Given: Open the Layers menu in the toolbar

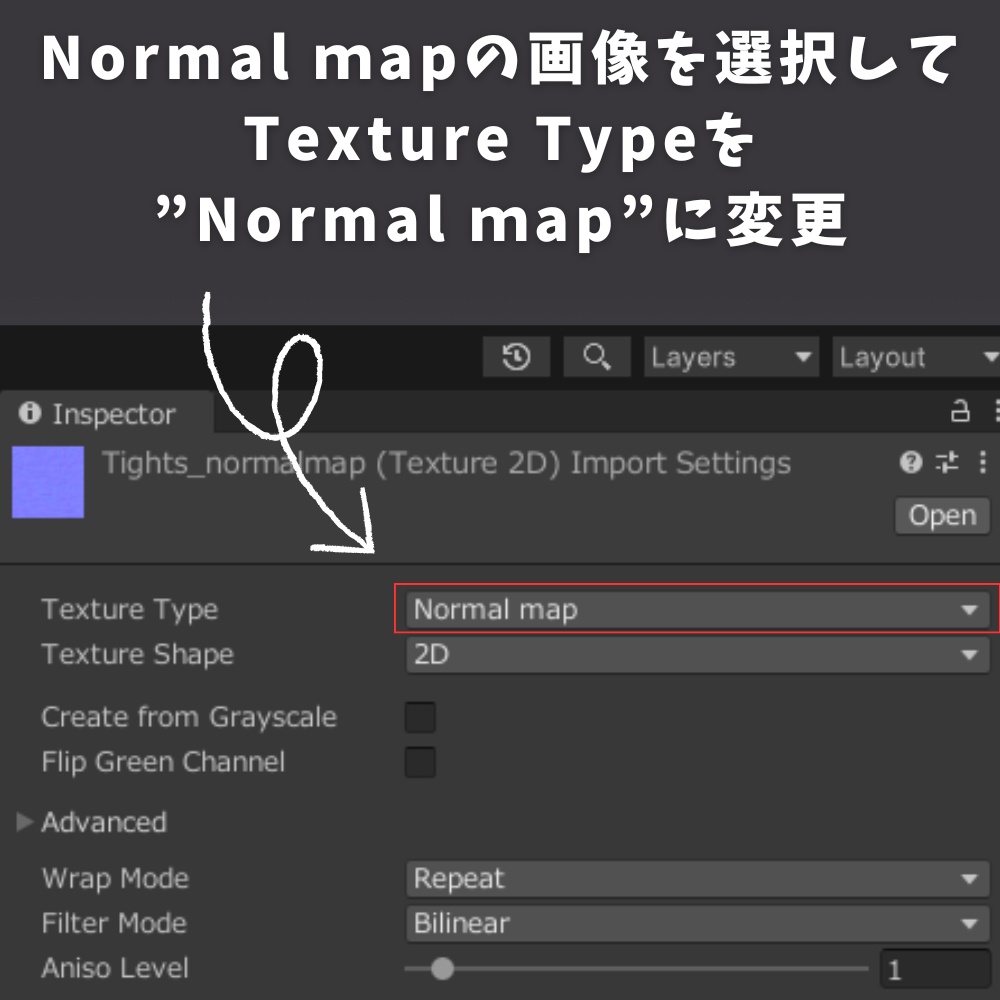Looking at the screenshot, I should click(x=730, y=357).
